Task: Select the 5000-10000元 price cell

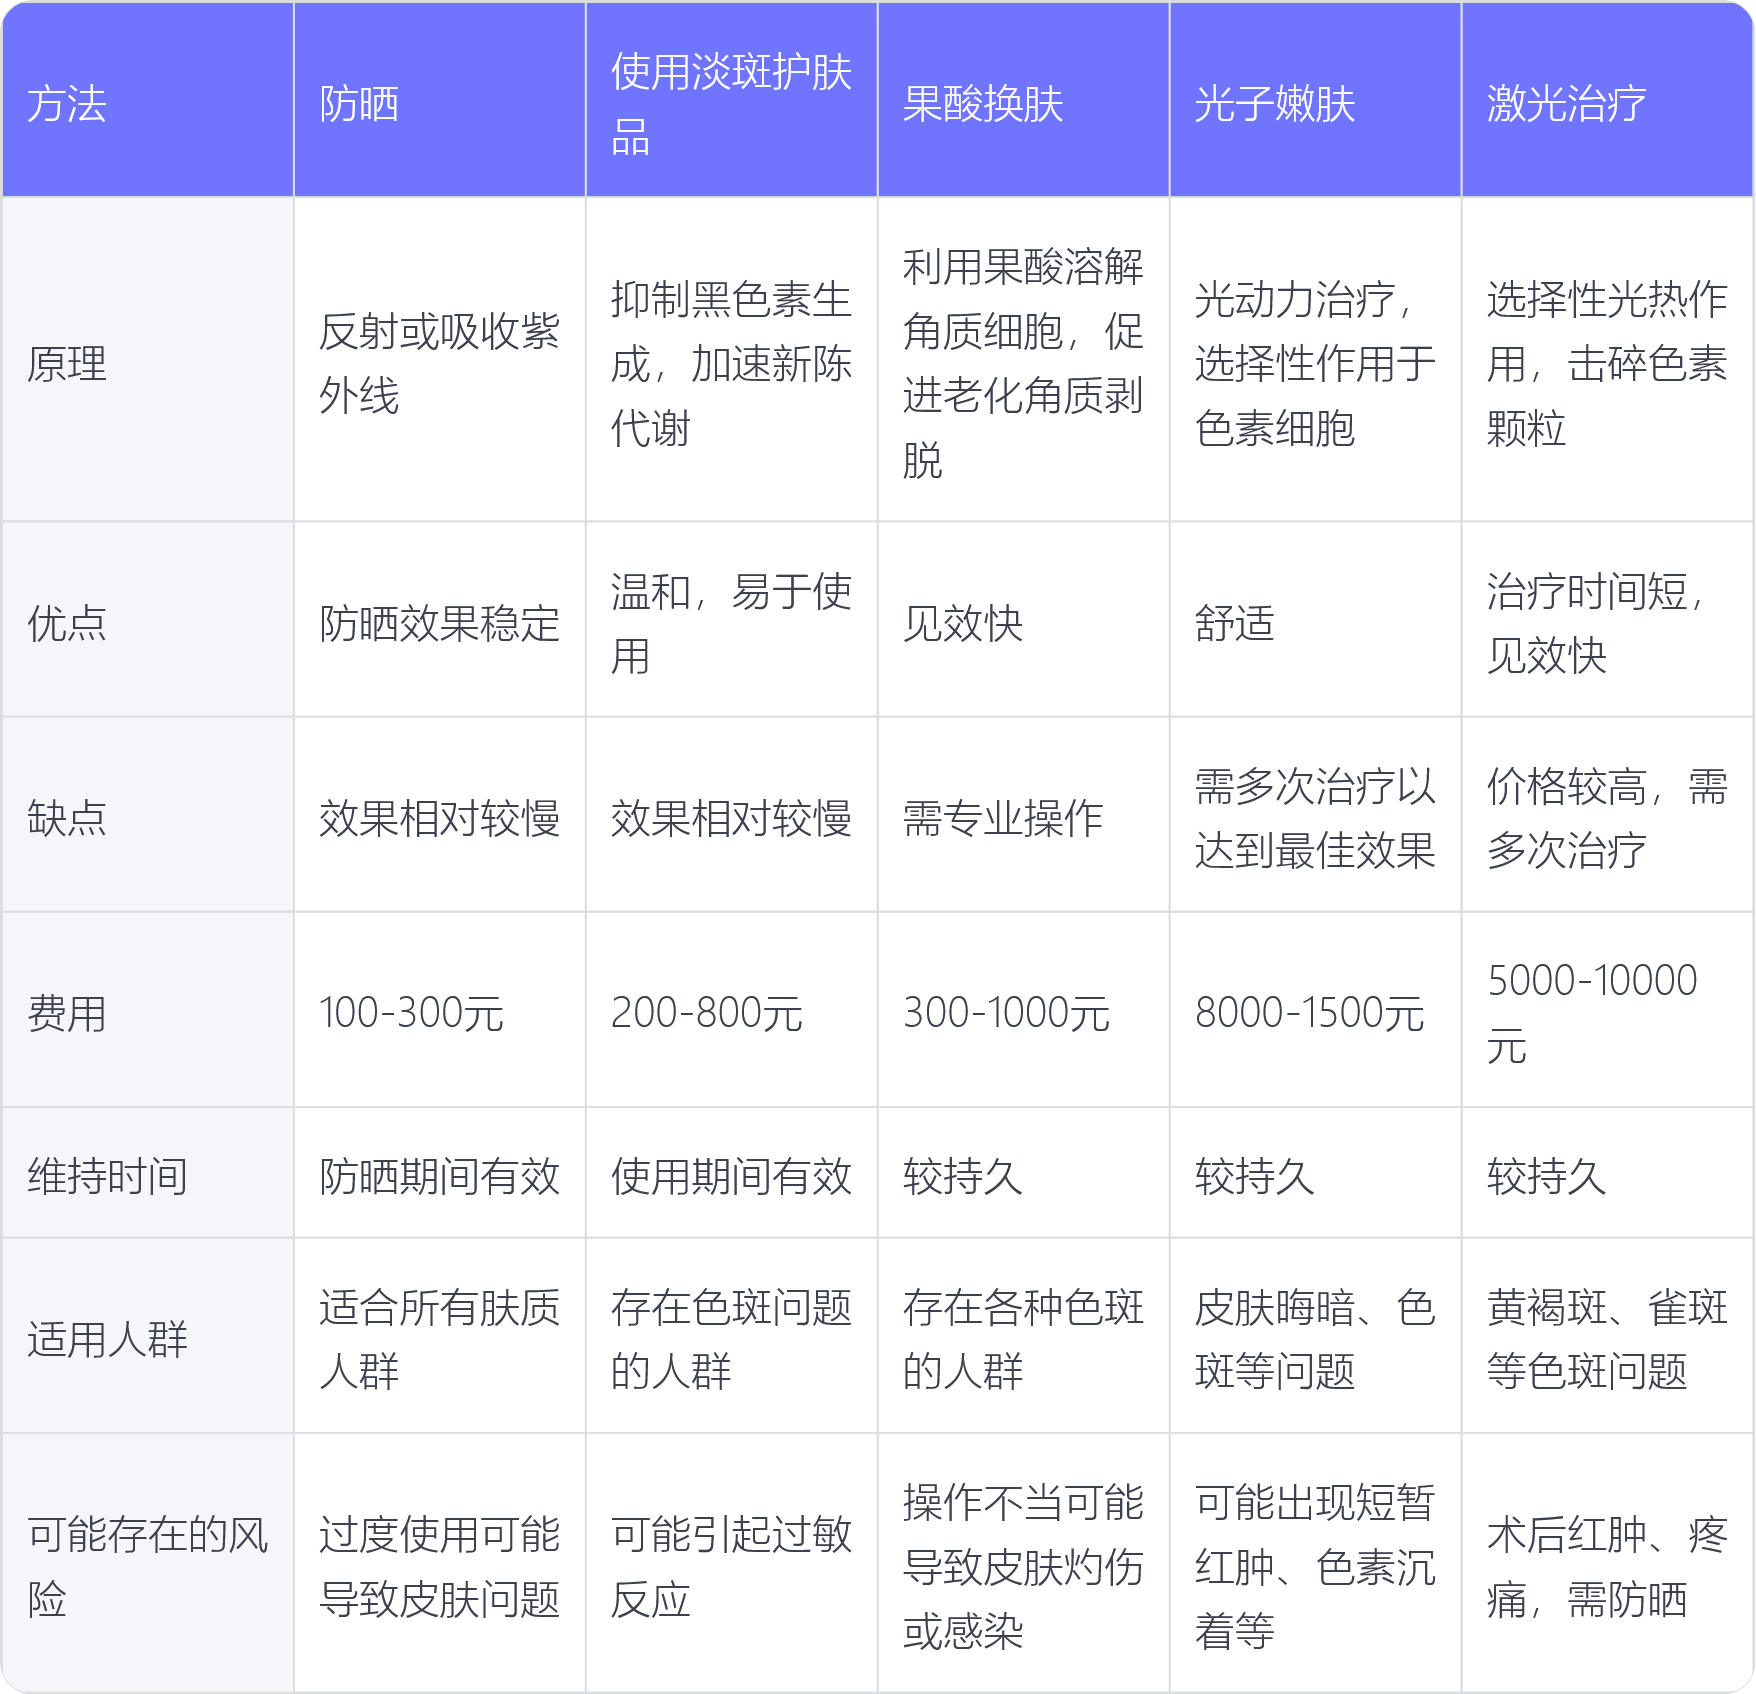Action: coord(1592,1013)
